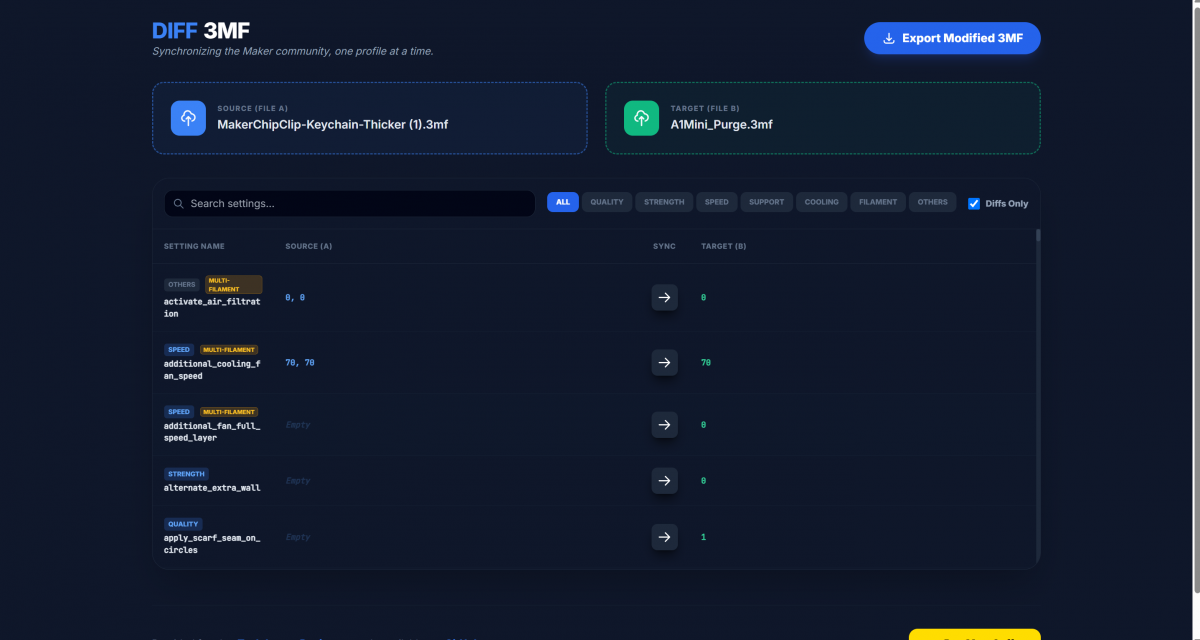This screenshot has width=1200, height=640.
Task: Show only SUPPORT settings
Action: 767,202
